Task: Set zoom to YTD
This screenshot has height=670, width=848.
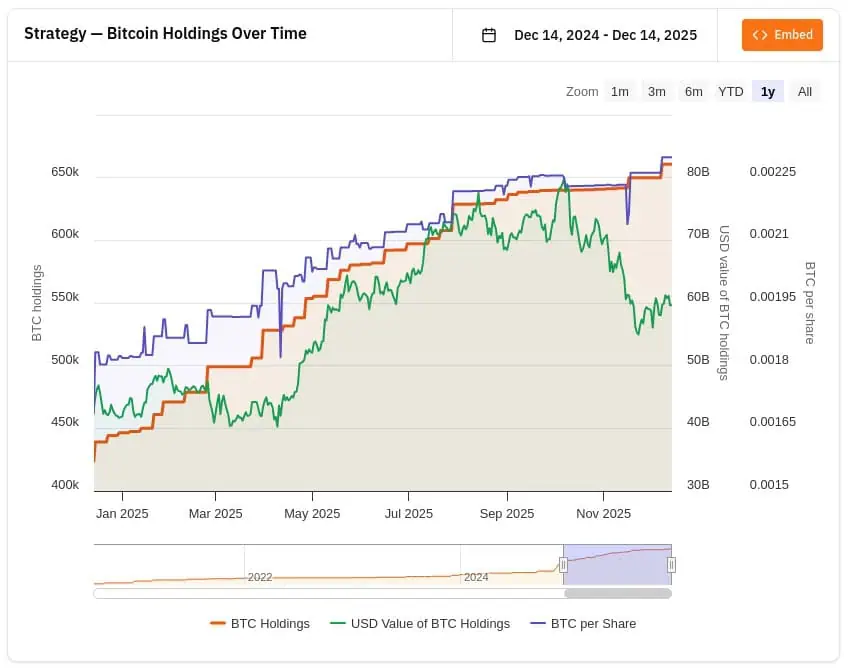Action: click(731, 92)
